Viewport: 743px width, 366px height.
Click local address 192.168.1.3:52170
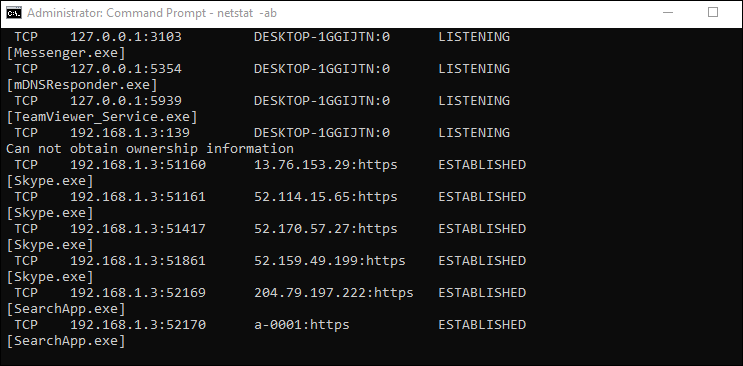click(x=138, y=325)
